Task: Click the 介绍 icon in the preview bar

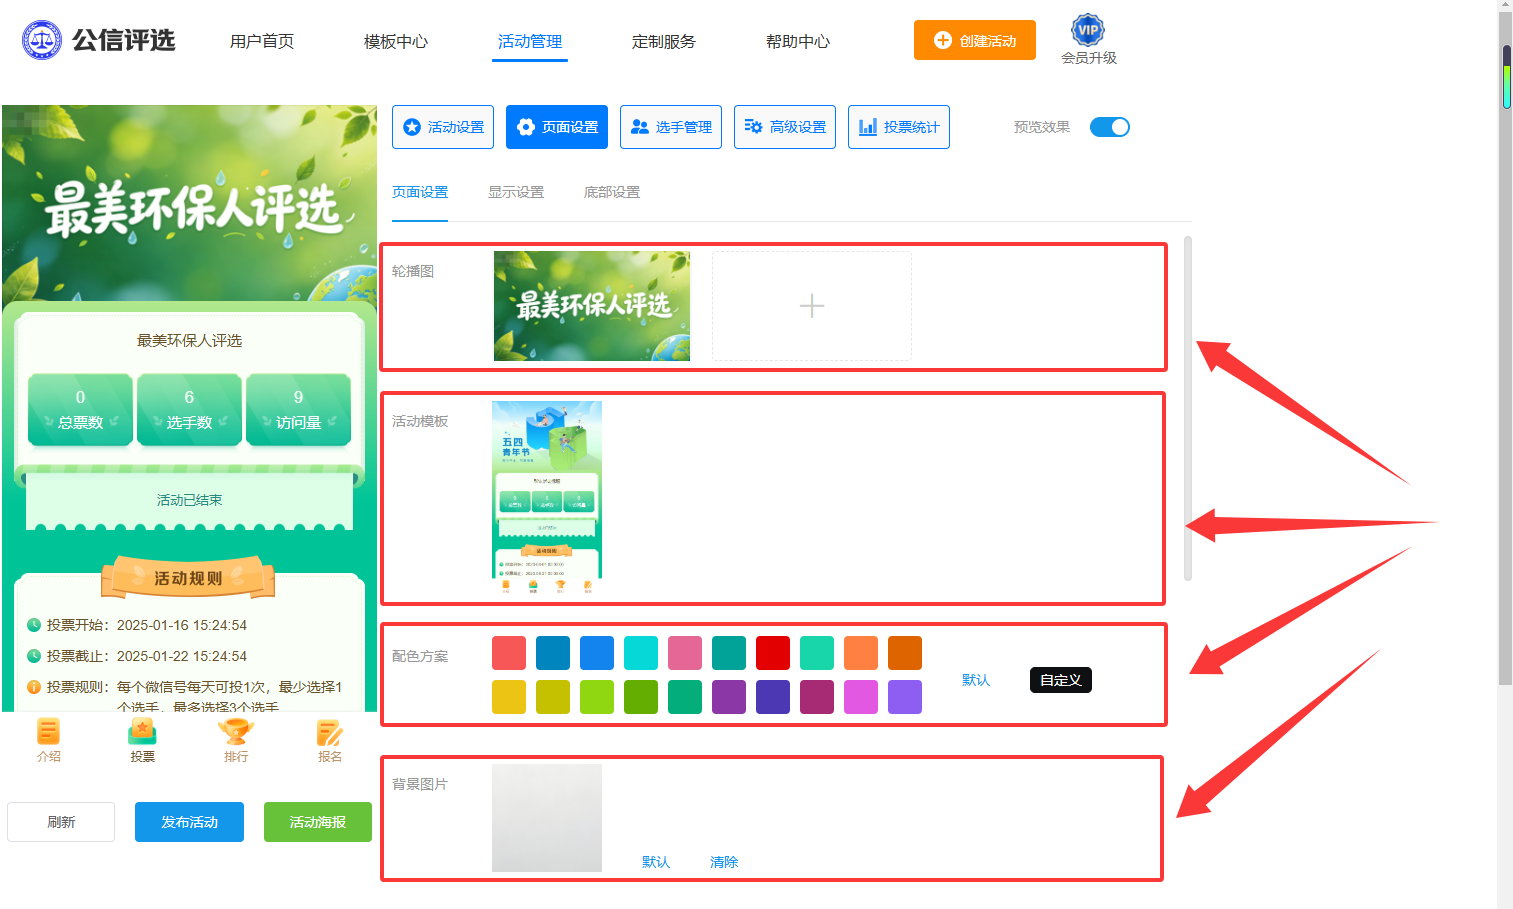Action: pos(49,732)
